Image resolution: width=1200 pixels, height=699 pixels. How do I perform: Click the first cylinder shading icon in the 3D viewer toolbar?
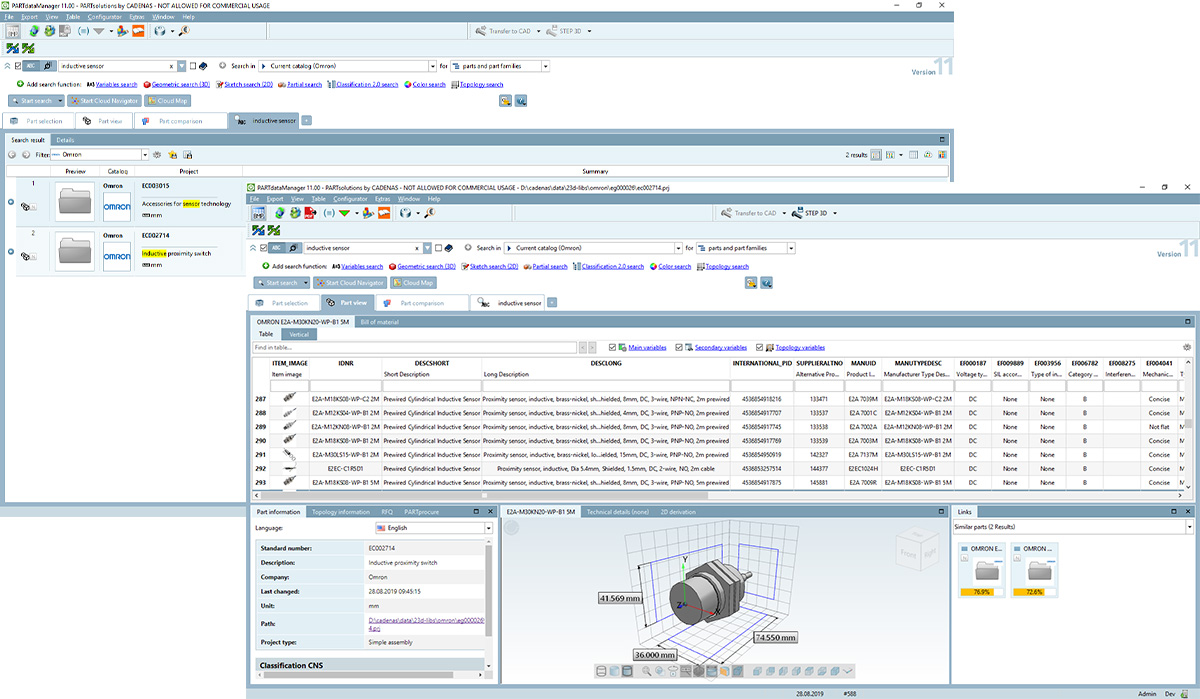[601, 671]
